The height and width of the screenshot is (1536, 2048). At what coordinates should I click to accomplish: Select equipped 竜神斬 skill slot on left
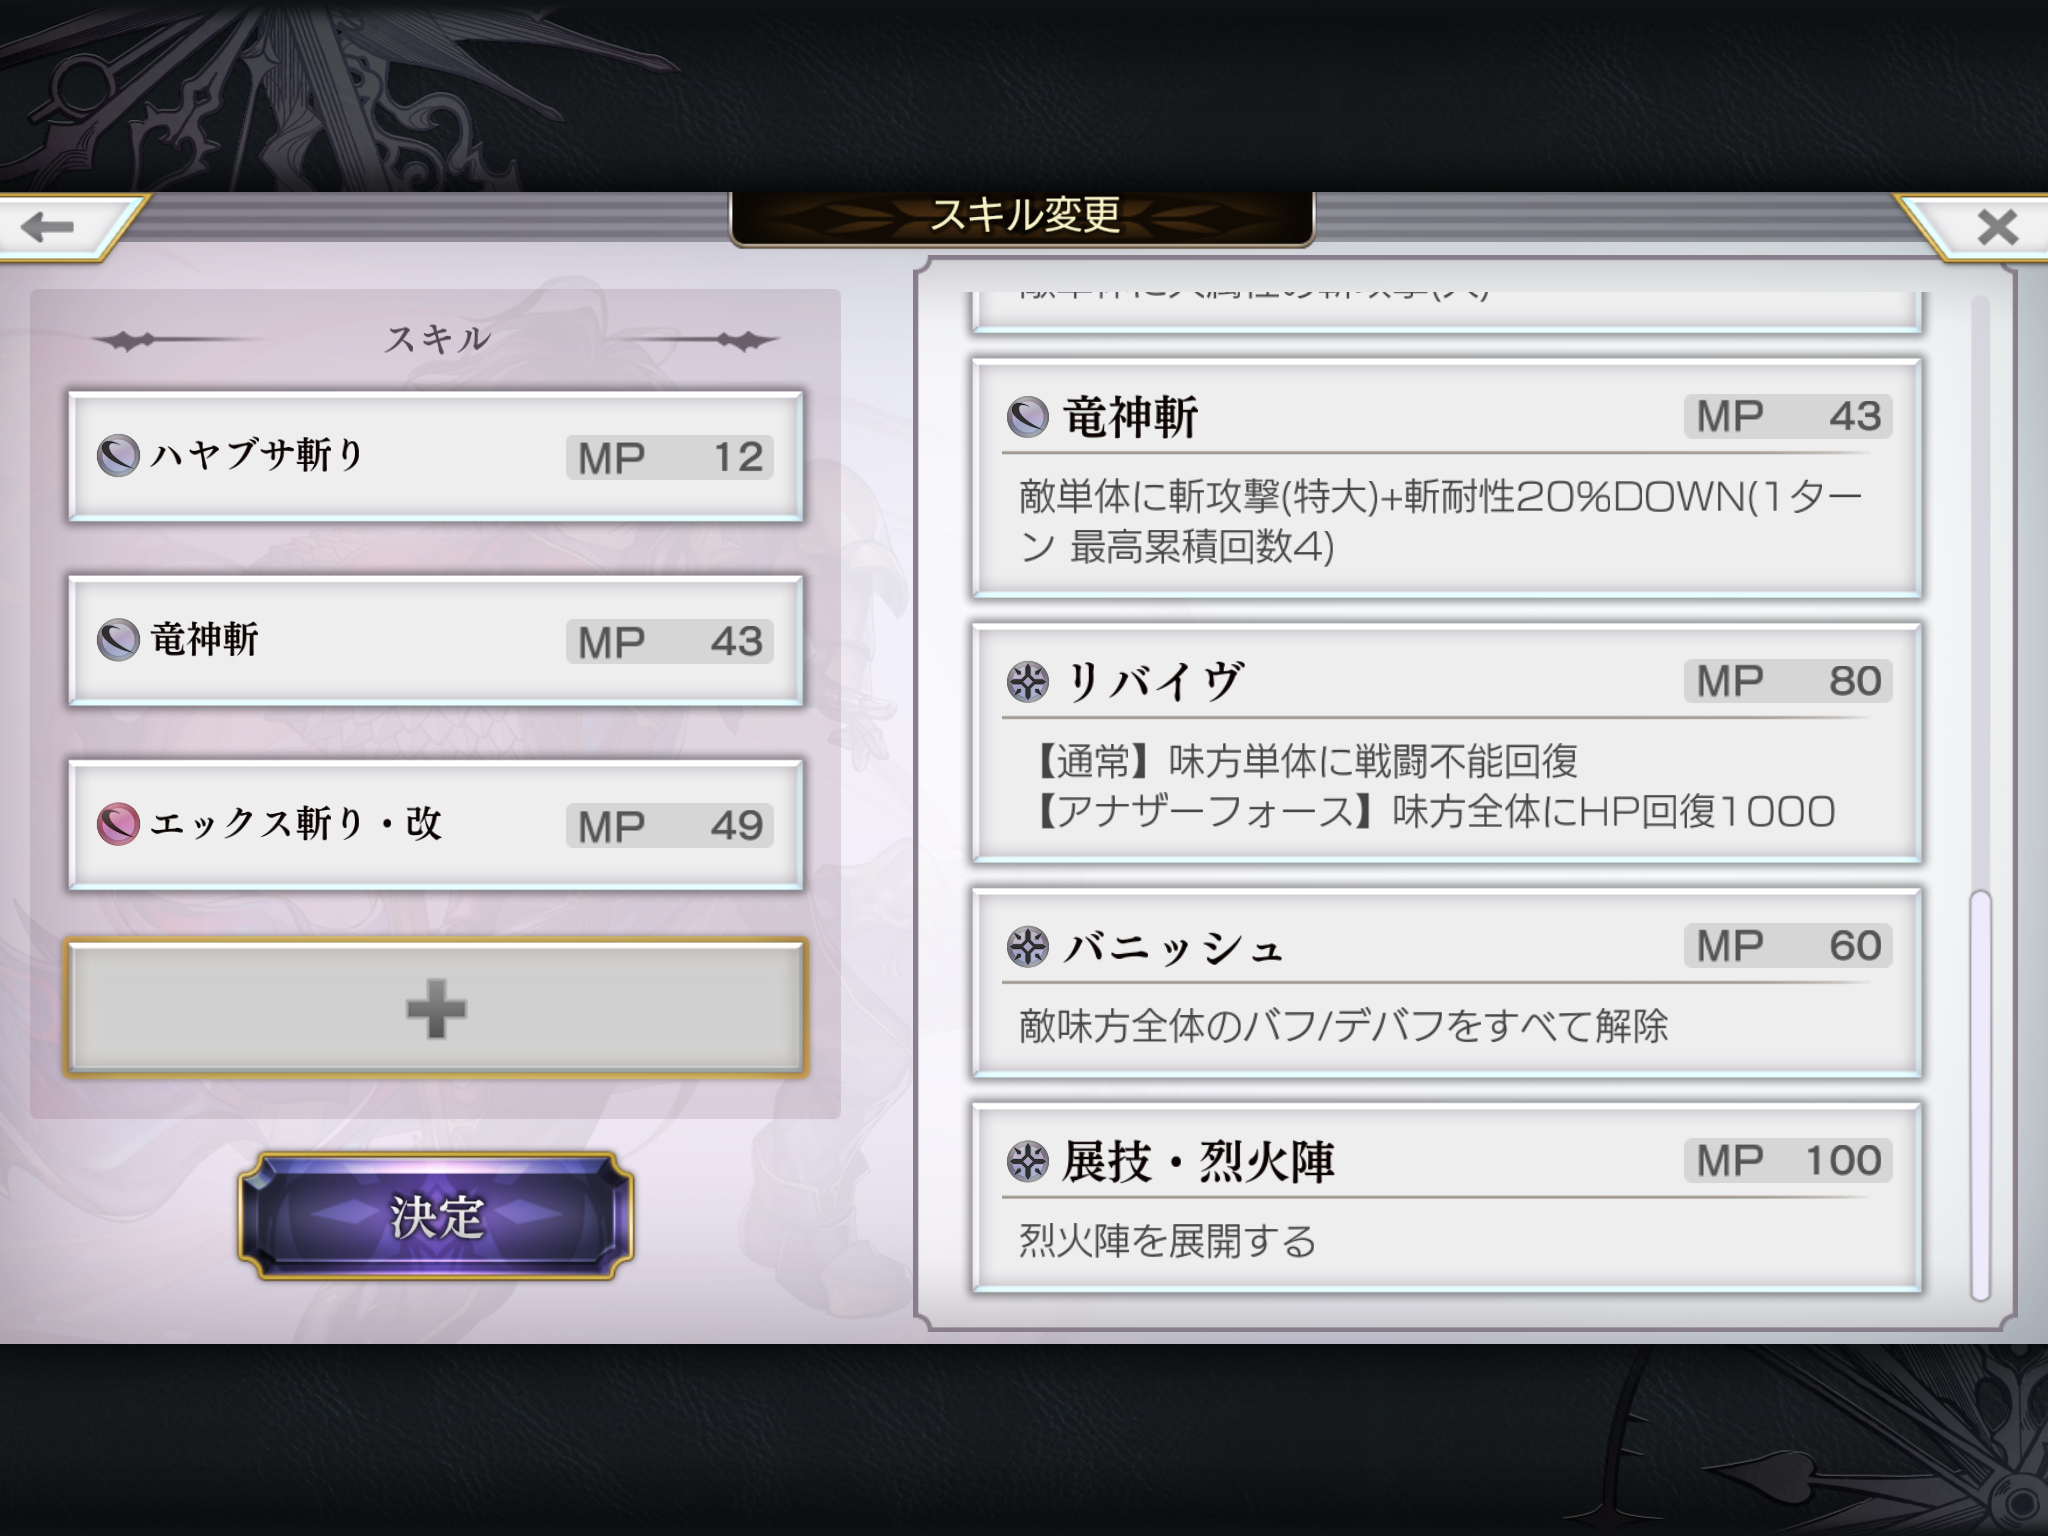tap(436, 640)
